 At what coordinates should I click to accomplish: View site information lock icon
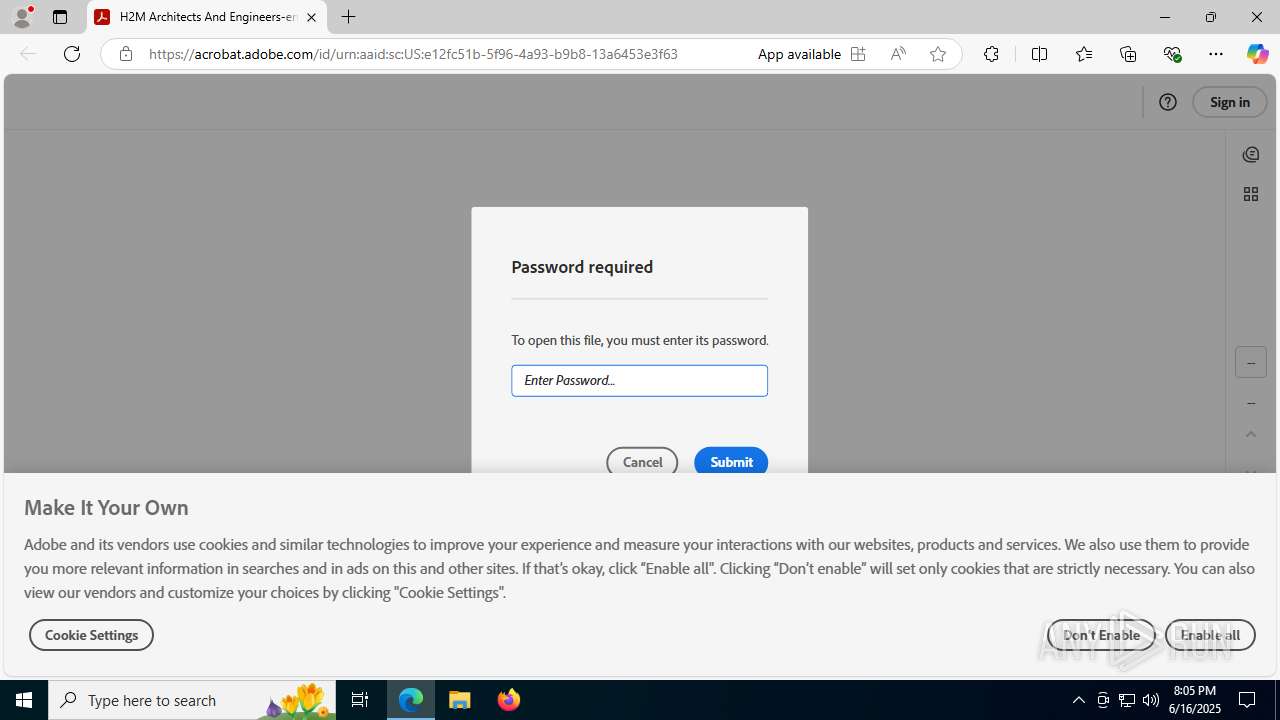(125, 54)
